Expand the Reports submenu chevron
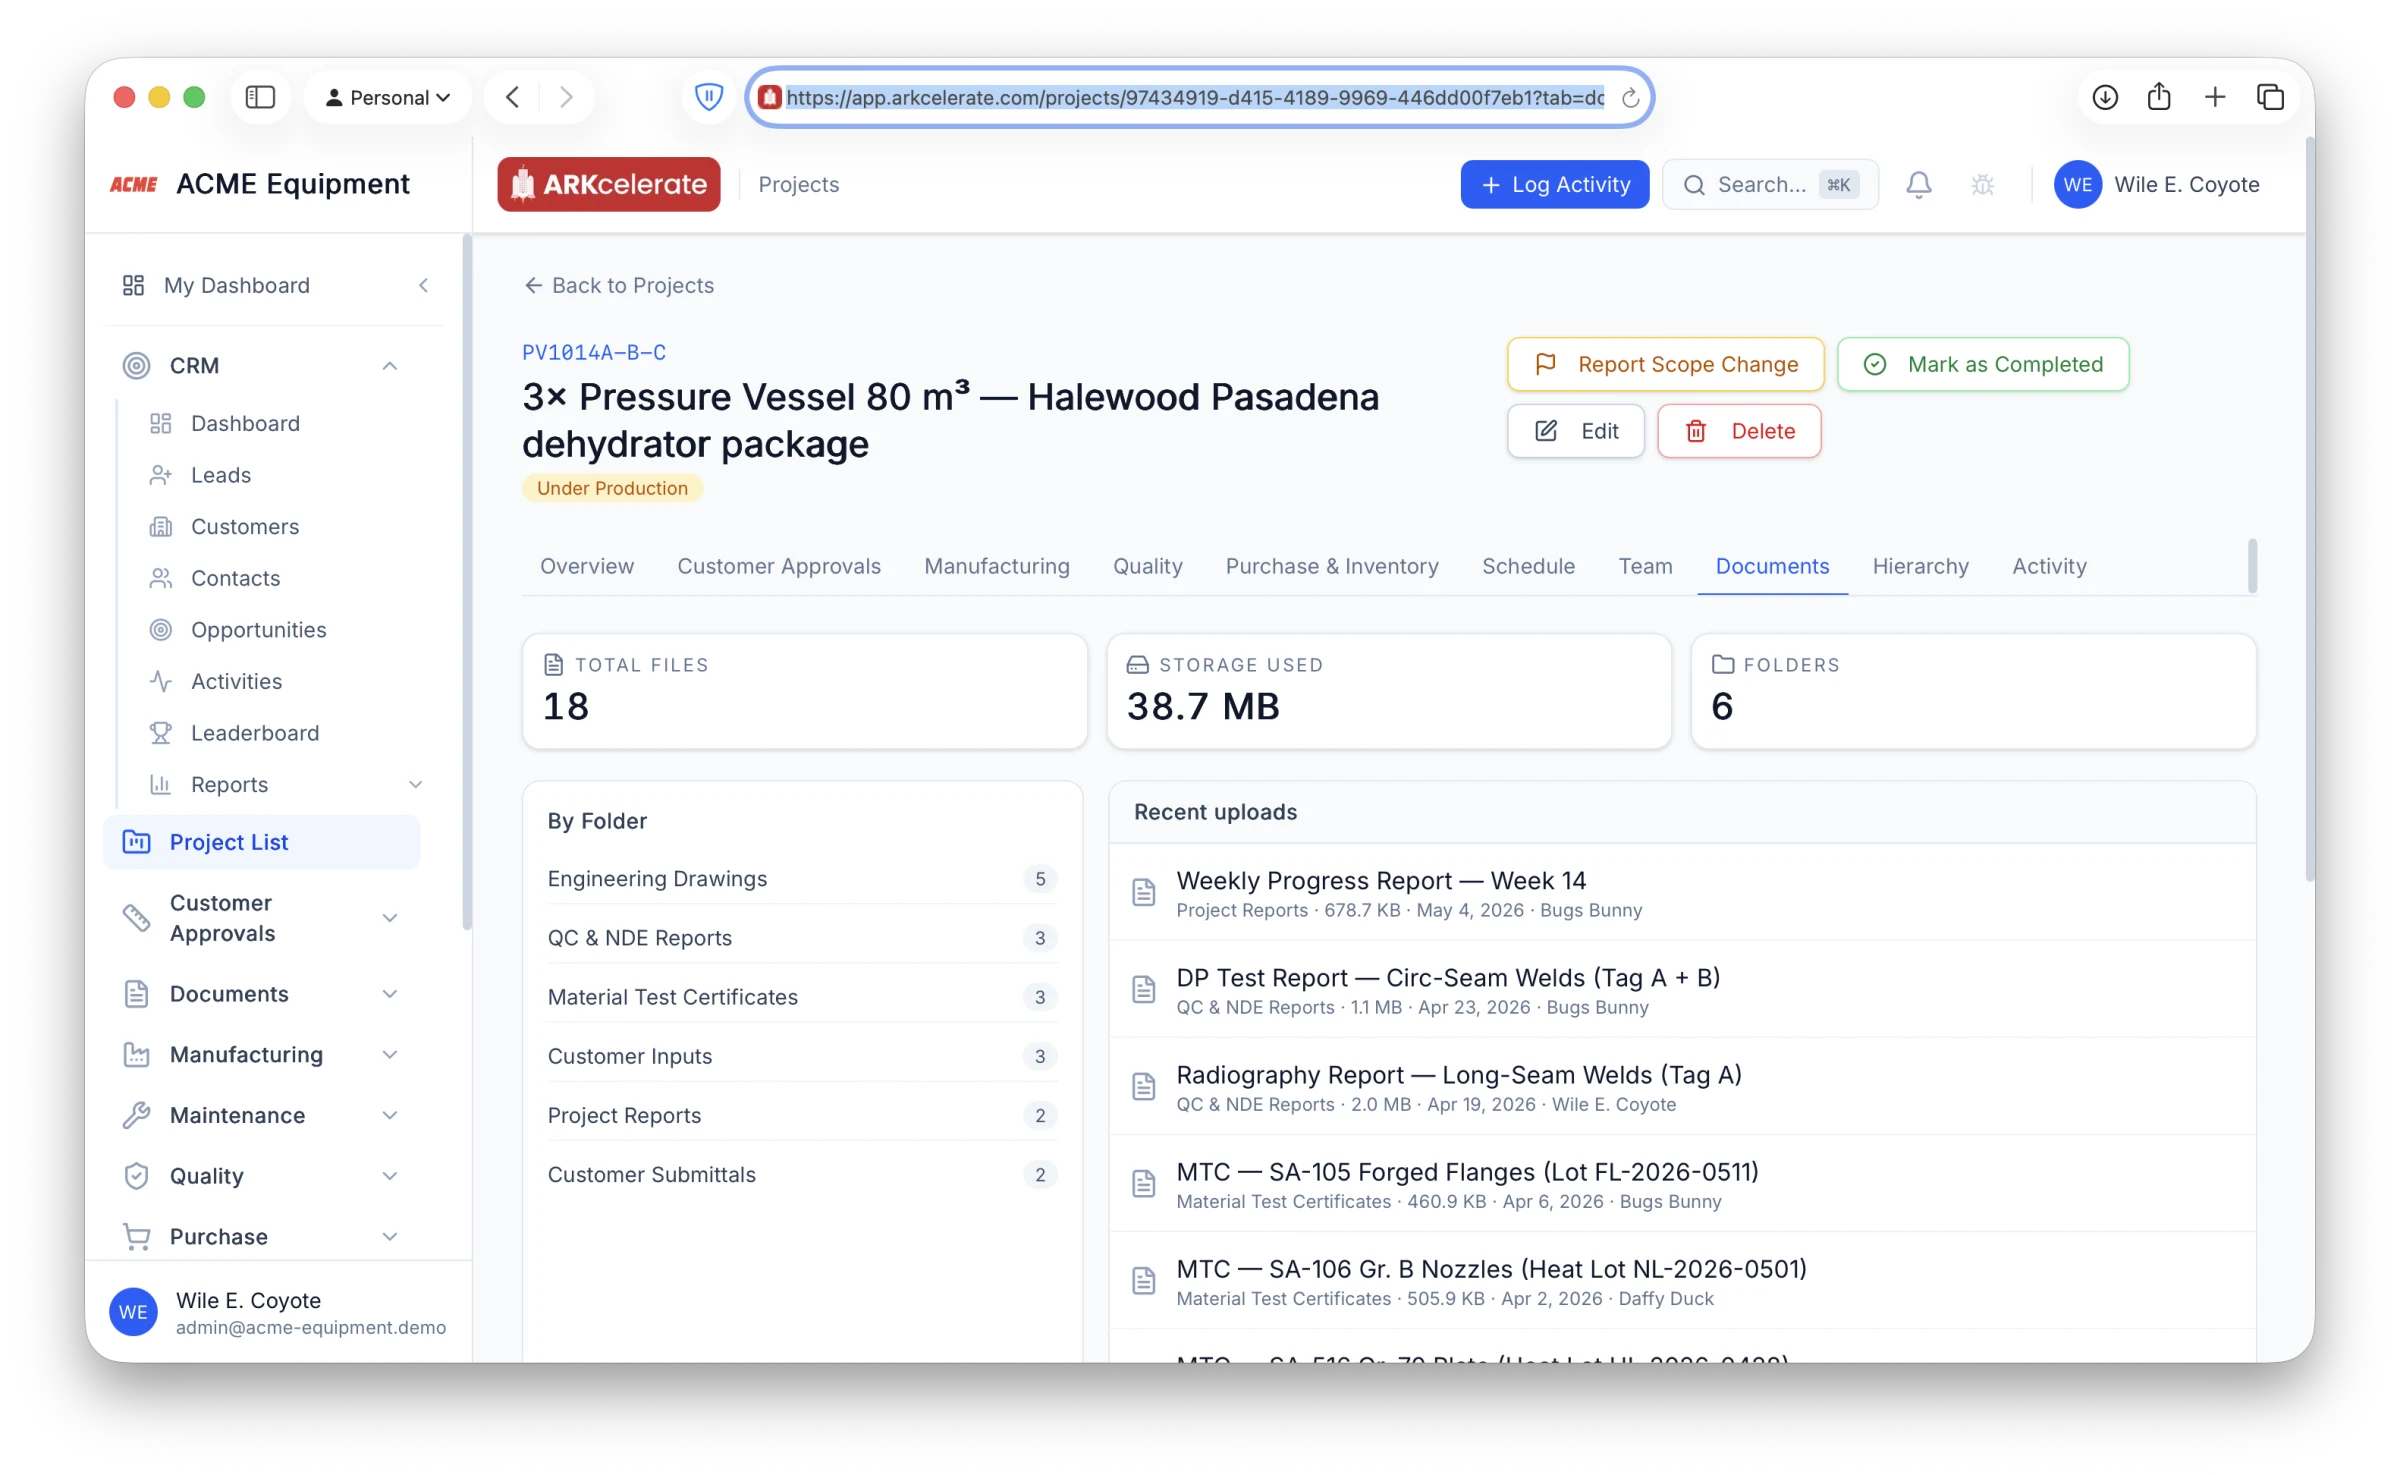 pyautogui.click(x=416, y=785)
